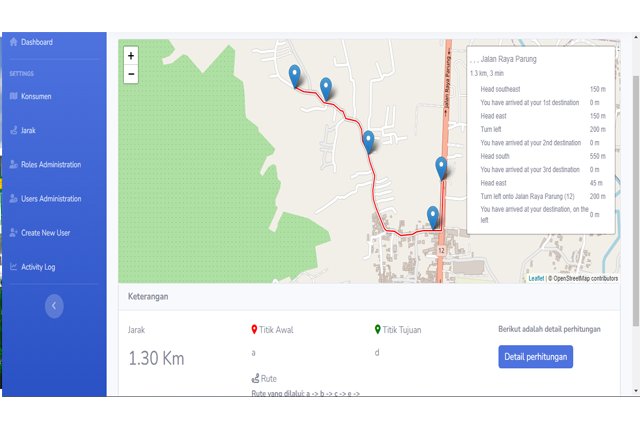Image resolution: width=640 pixels, height=426 pixels.
Task: Click the Konsumen map icon in sidebar
Action: coord(13,96)
